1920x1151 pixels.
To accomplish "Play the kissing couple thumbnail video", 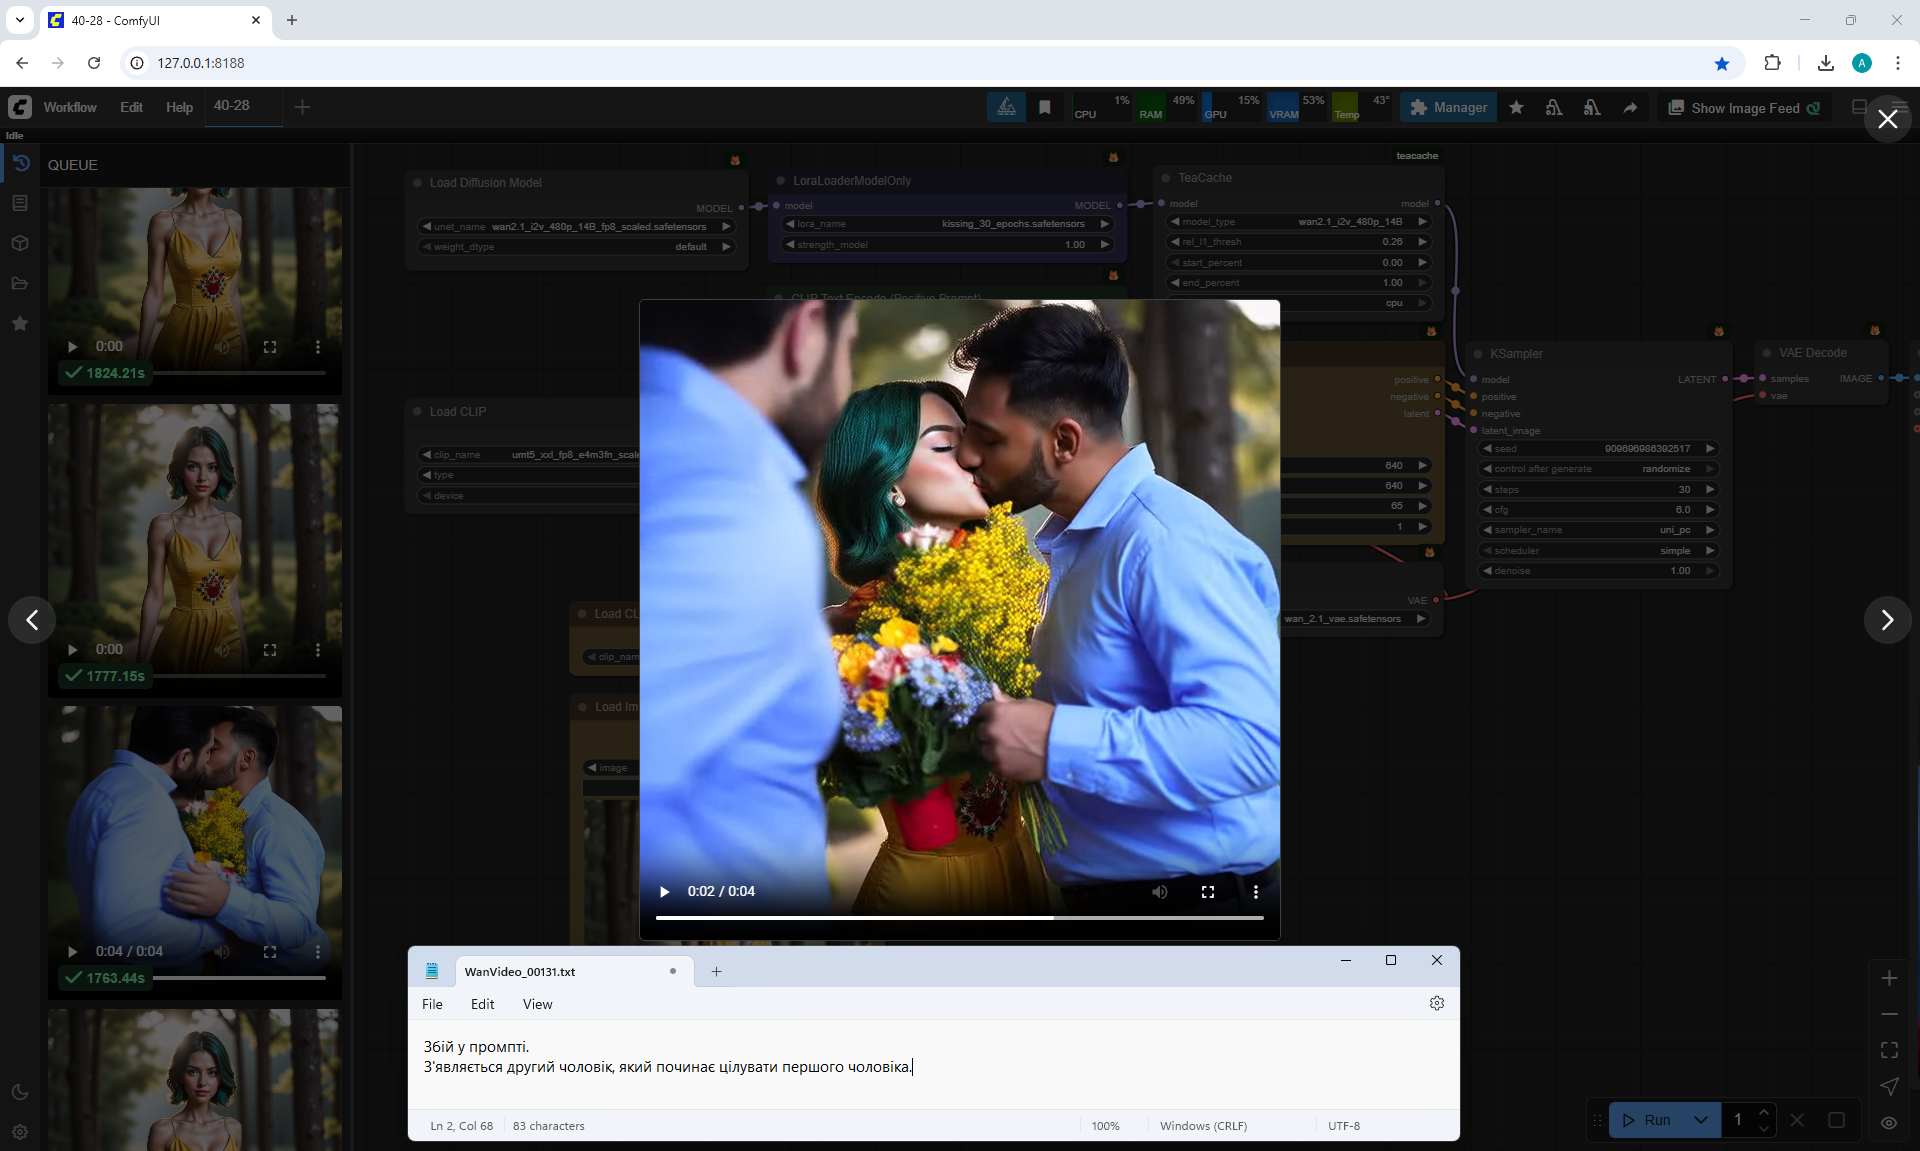I will click(72, 951).
